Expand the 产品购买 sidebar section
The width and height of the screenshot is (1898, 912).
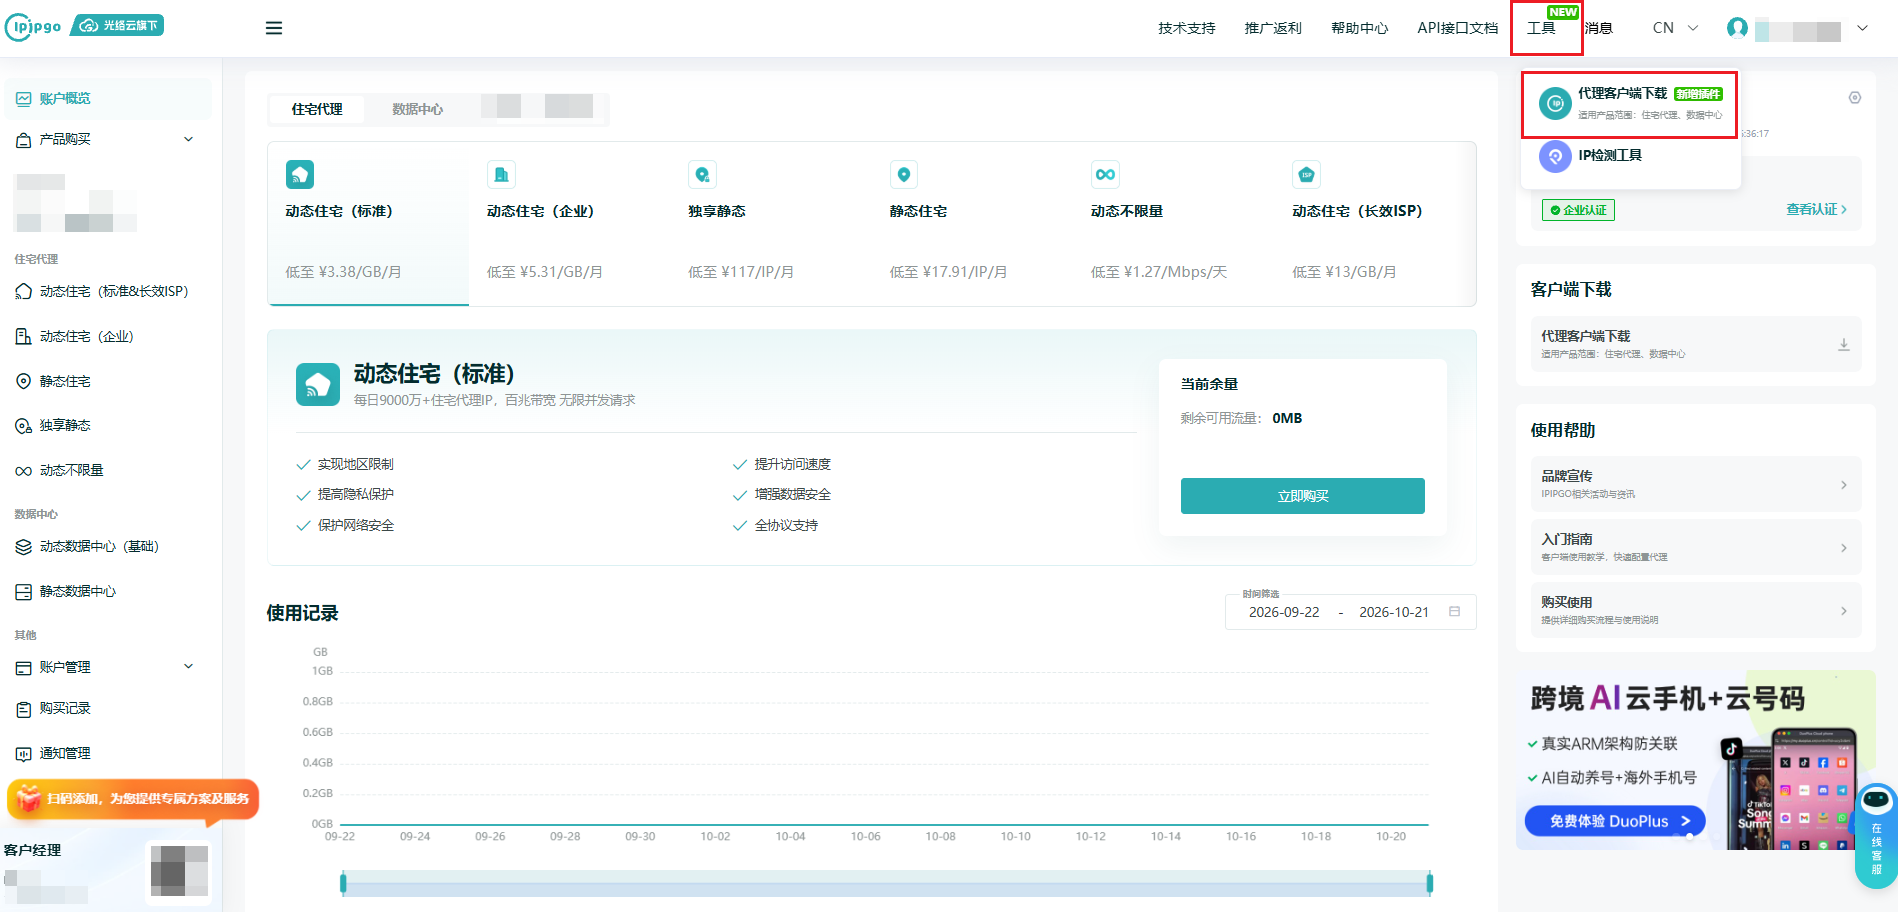coord(107,139)
